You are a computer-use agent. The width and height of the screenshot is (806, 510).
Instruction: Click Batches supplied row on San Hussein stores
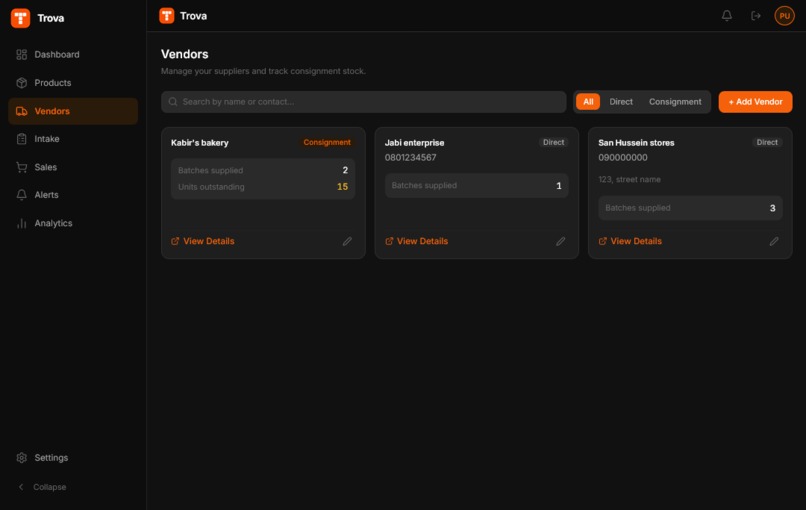[690, 208]
